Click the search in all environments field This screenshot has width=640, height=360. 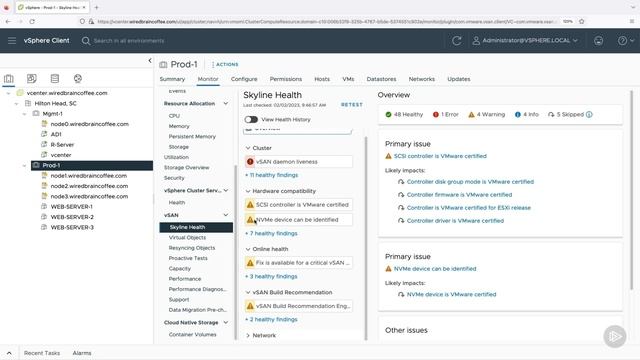click(129, 40)
